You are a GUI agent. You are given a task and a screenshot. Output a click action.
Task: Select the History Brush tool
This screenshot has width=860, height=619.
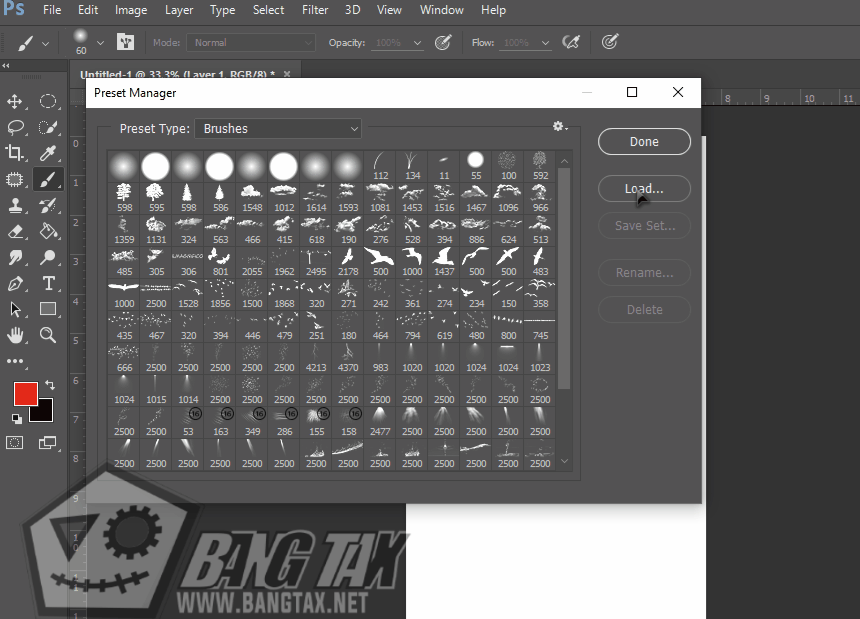click(48, 206)
